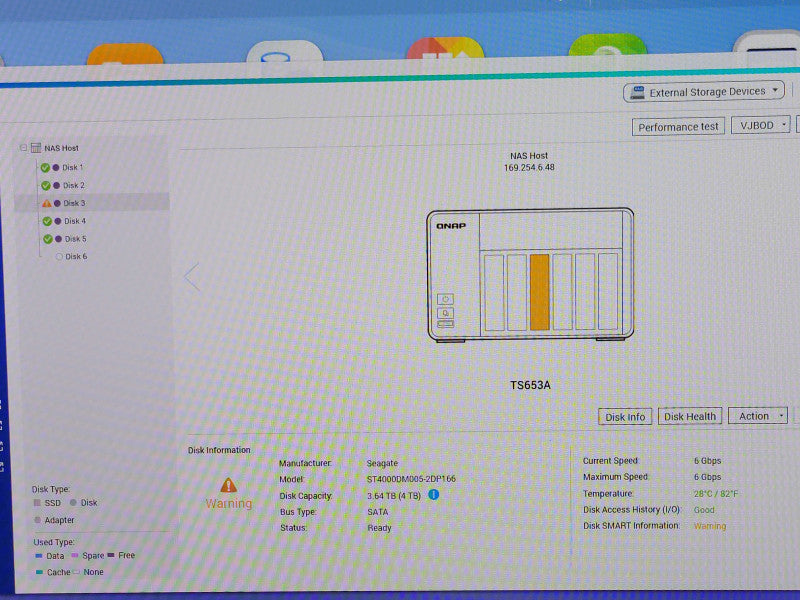Screen dimensions: 800x600
Task: Select Disk 2 in the tree
Action: 73,185
